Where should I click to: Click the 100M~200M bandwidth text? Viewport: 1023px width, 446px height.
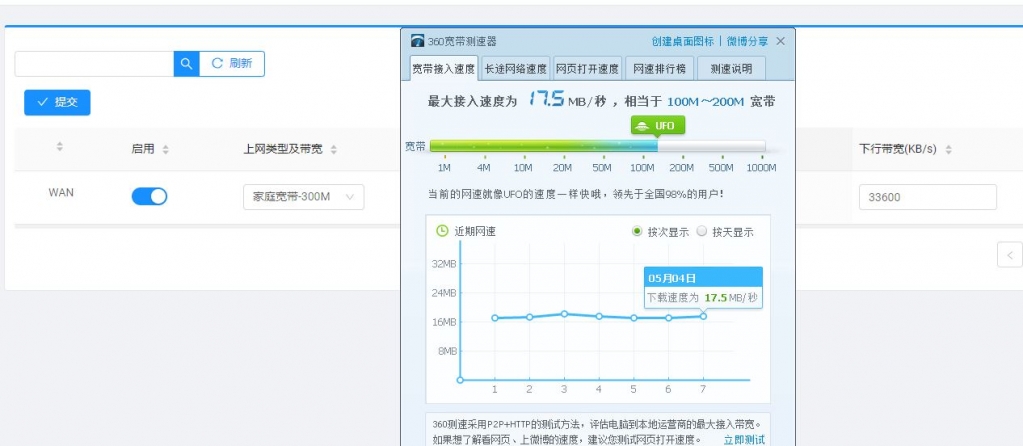(x=705, y=102)
